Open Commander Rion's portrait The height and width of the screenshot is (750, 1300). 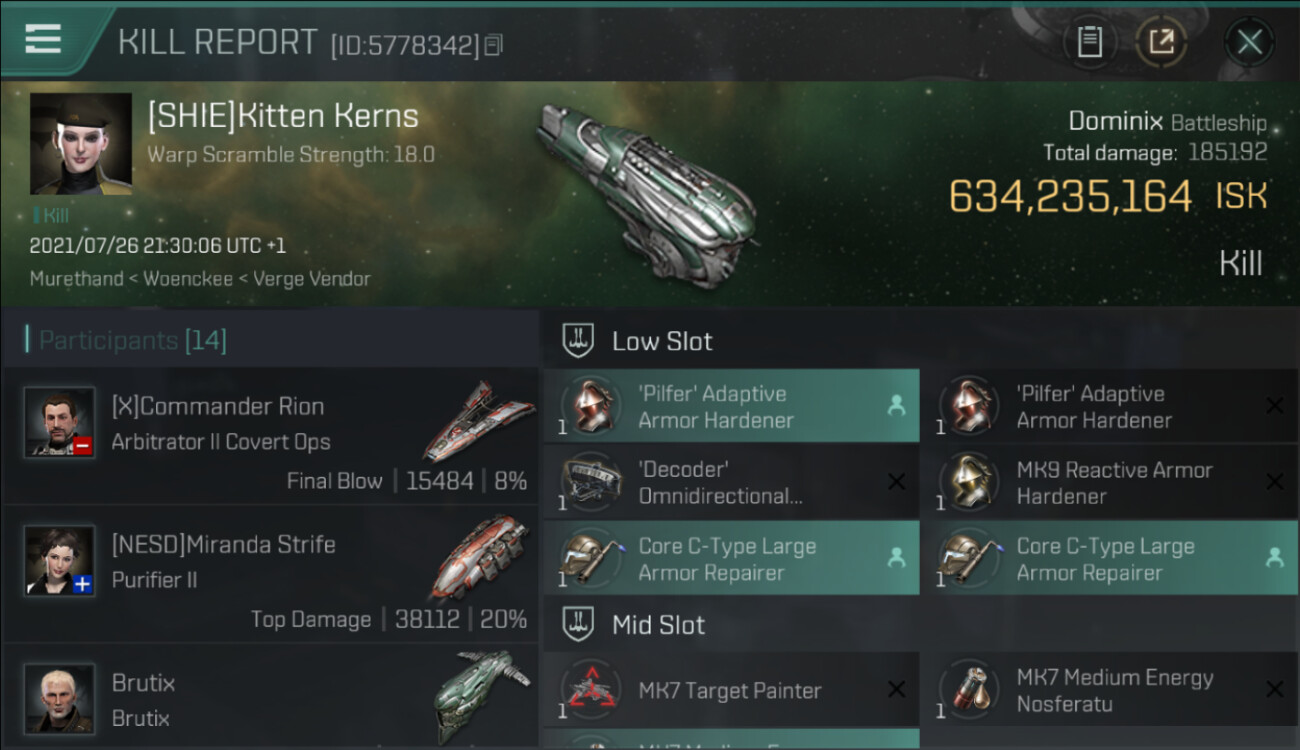[60, 422]
